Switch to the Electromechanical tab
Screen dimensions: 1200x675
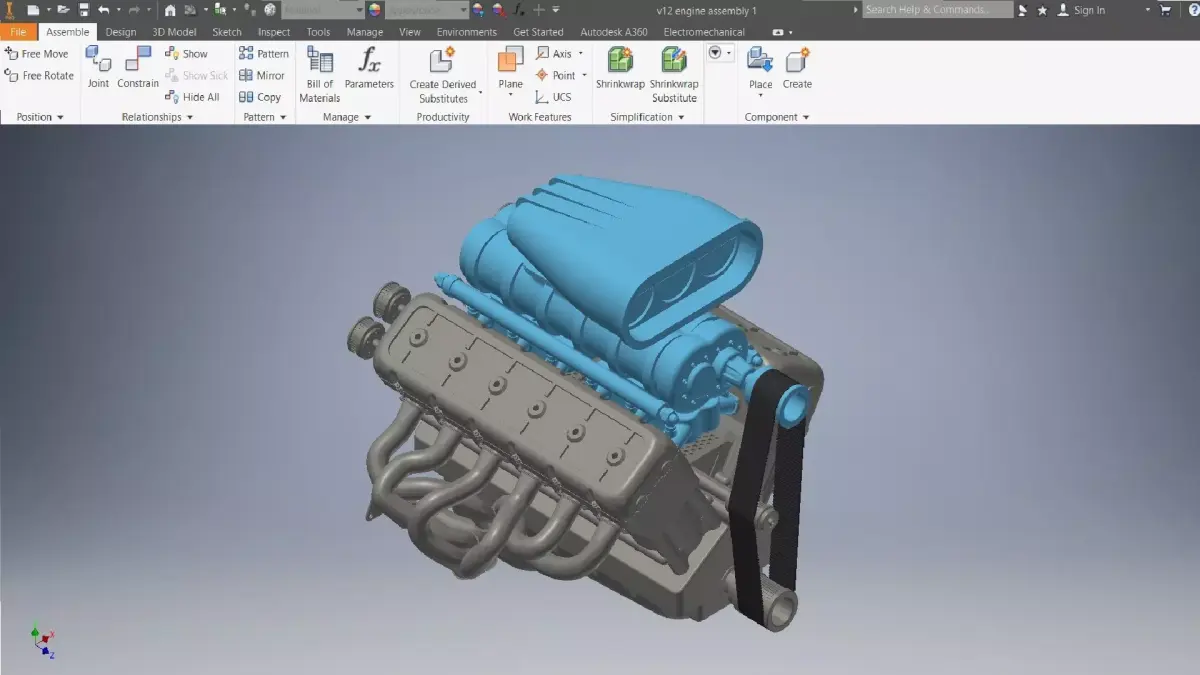click(x=704, y=32)
